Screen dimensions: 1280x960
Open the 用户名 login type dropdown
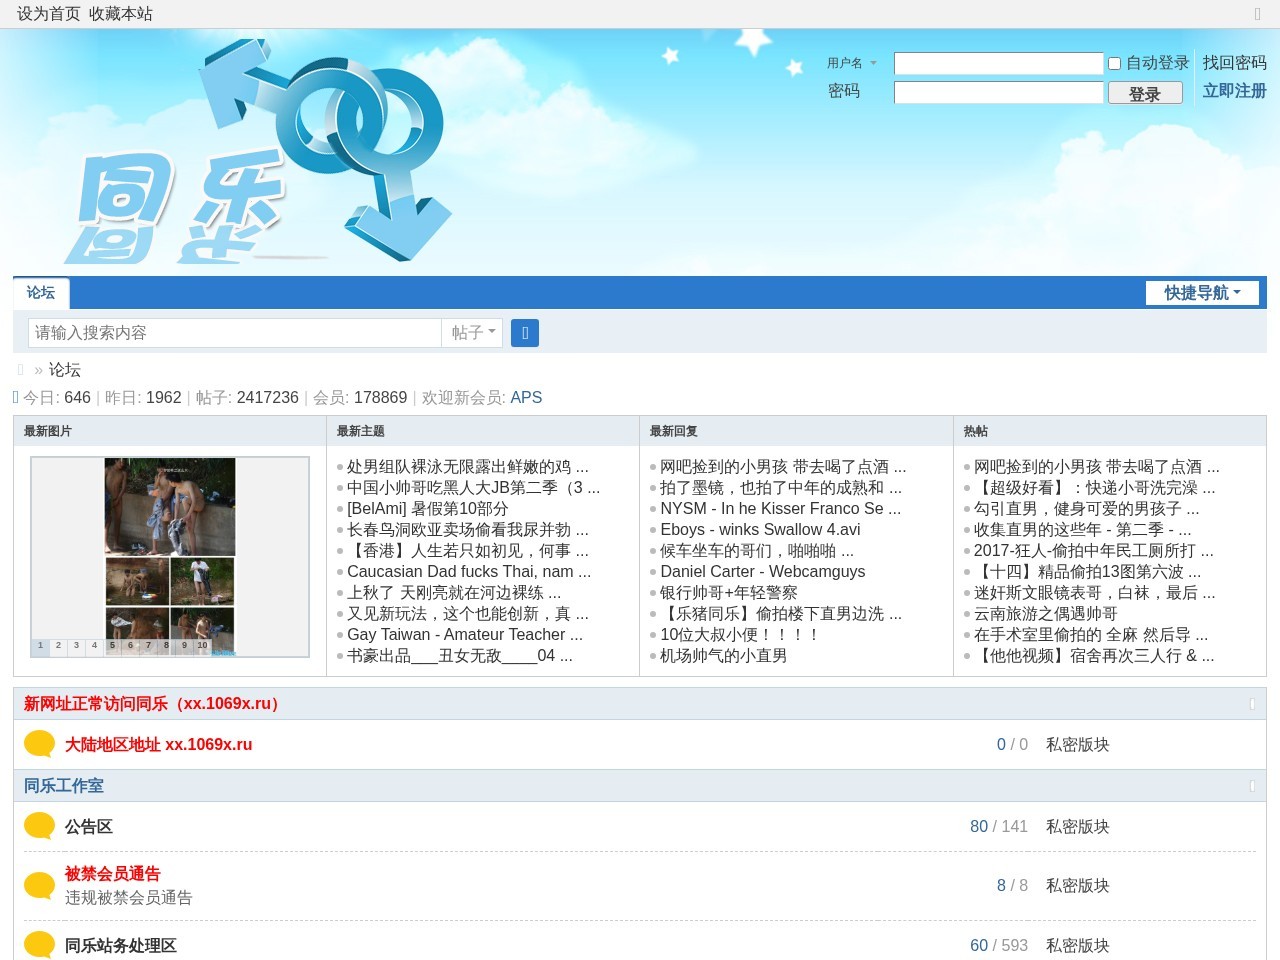(x=852, y=63)
